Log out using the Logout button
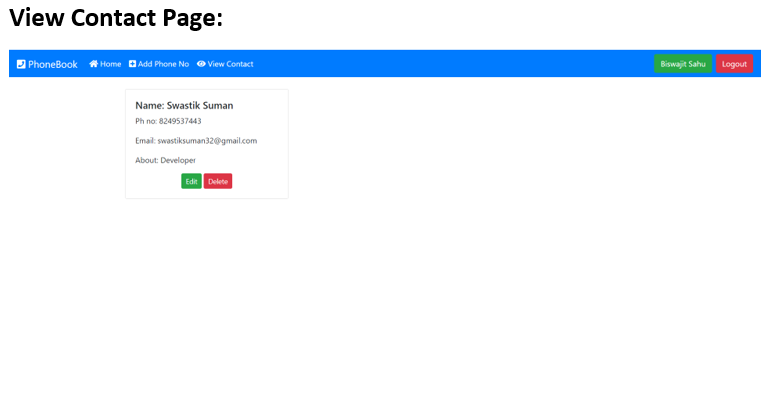This screenshot has height=417, width=767. click(x=734, y=64)
